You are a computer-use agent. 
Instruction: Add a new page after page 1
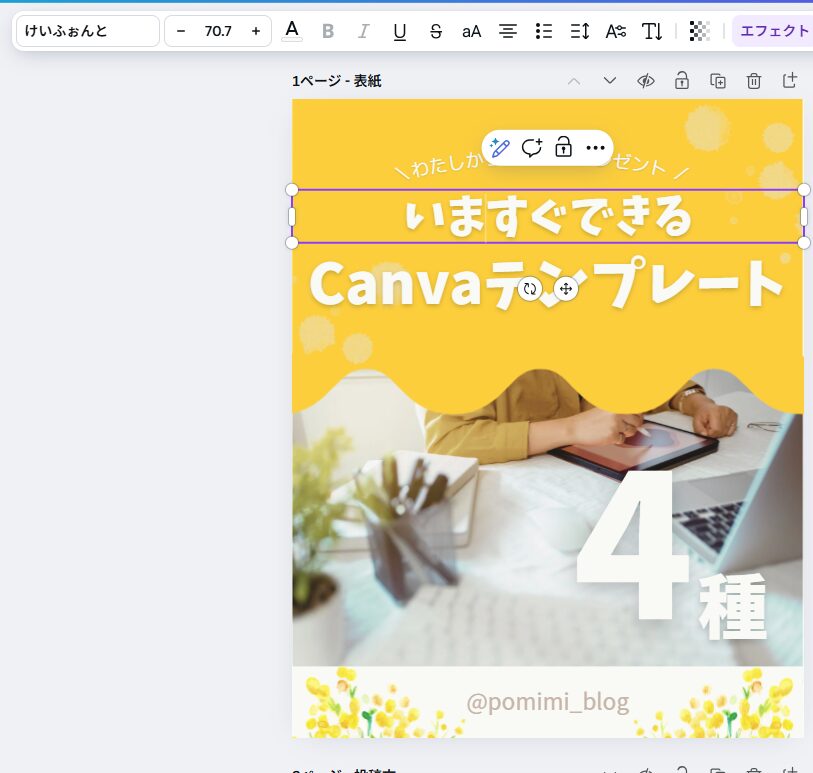(790, 81)
